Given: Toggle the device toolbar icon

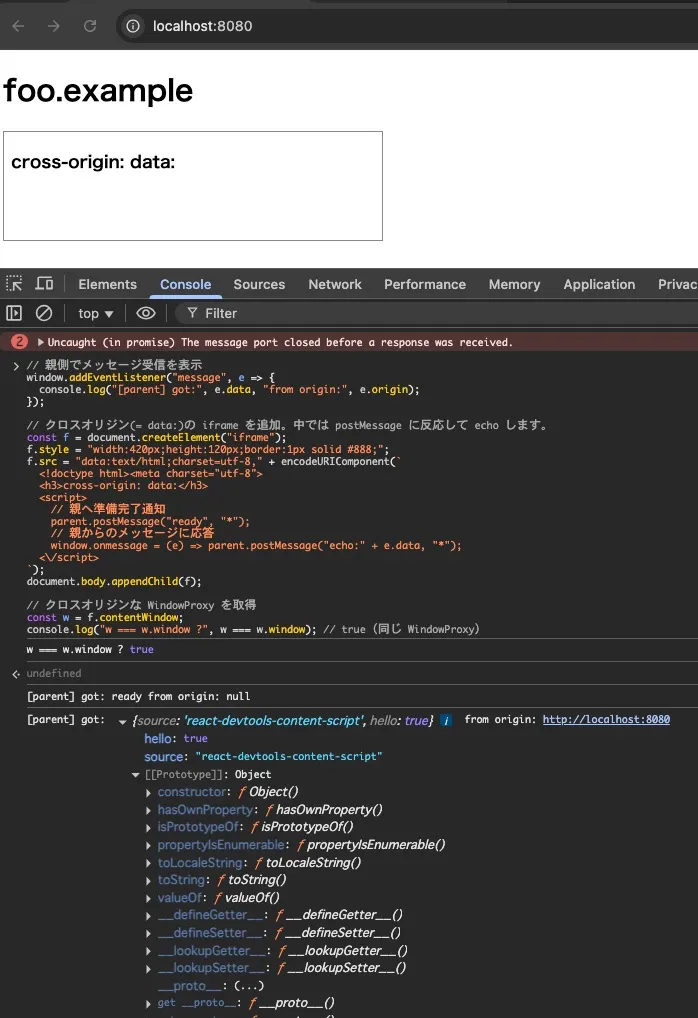Looking at the screenshot, I should pos(44,284).
